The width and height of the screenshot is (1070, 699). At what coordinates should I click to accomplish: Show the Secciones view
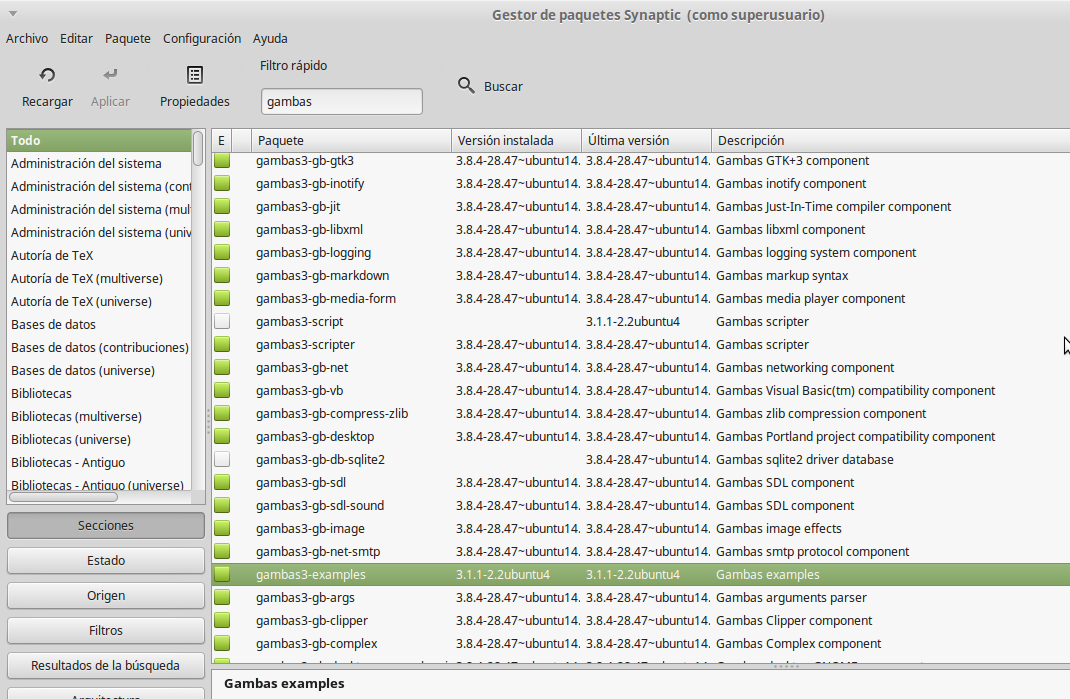click(106, 526)
